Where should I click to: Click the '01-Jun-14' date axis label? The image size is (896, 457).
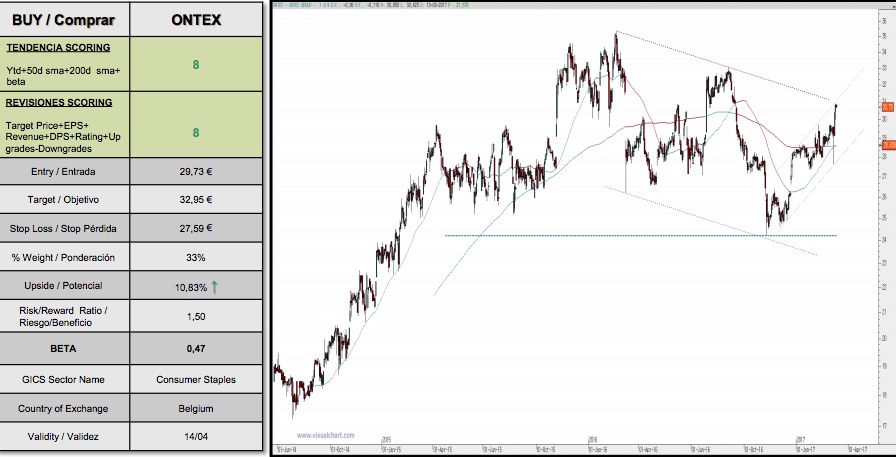pos(287,450)
